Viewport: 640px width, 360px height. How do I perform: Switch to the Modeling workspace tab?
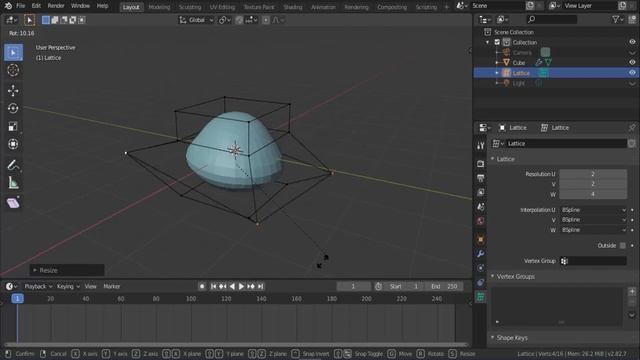pyautogui.click(x=159, y=7)
